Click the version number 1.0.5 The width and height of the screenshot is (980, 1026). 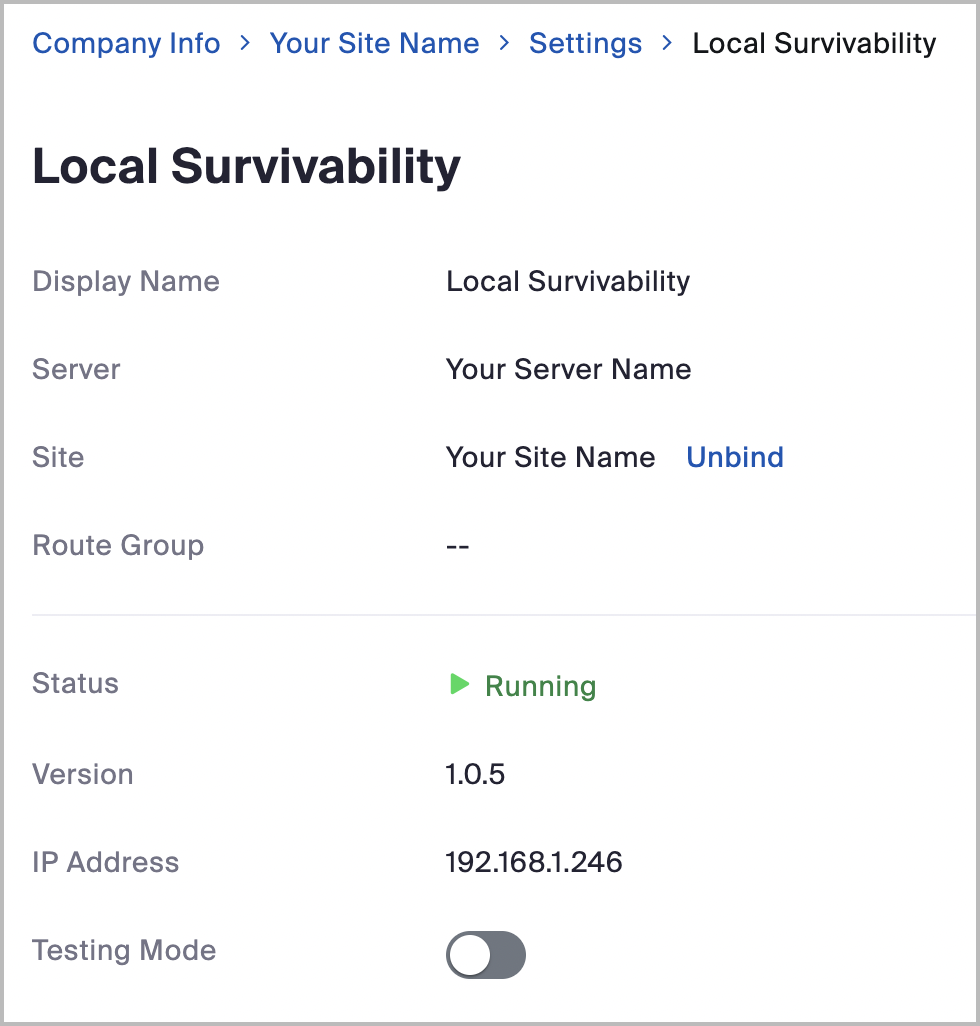(x=475, y=774)
